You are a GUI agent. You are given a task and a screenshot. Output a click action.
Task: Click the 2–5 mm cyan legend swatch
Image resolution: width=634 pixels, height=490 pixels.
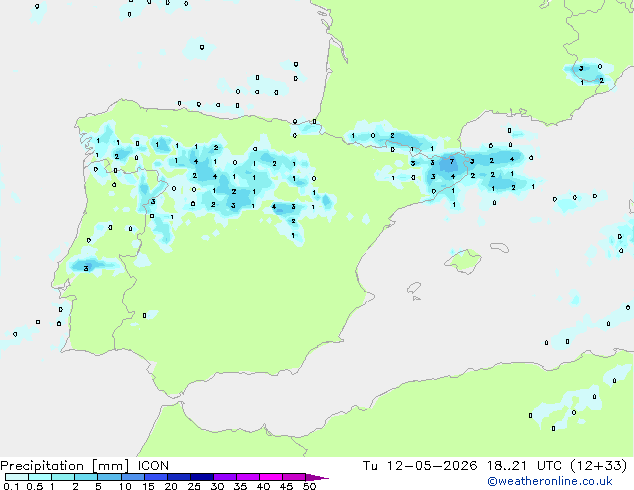point(86,477)
